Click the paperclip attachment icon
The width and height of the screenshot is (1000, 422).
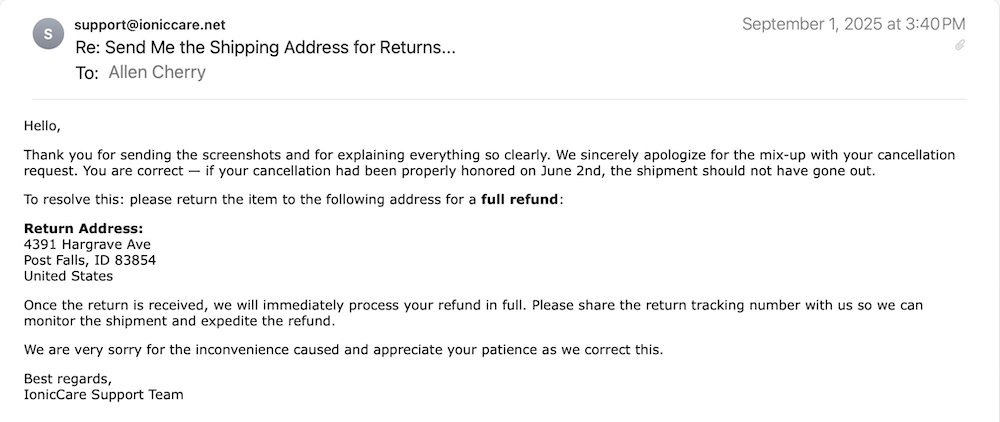[960, 46]
